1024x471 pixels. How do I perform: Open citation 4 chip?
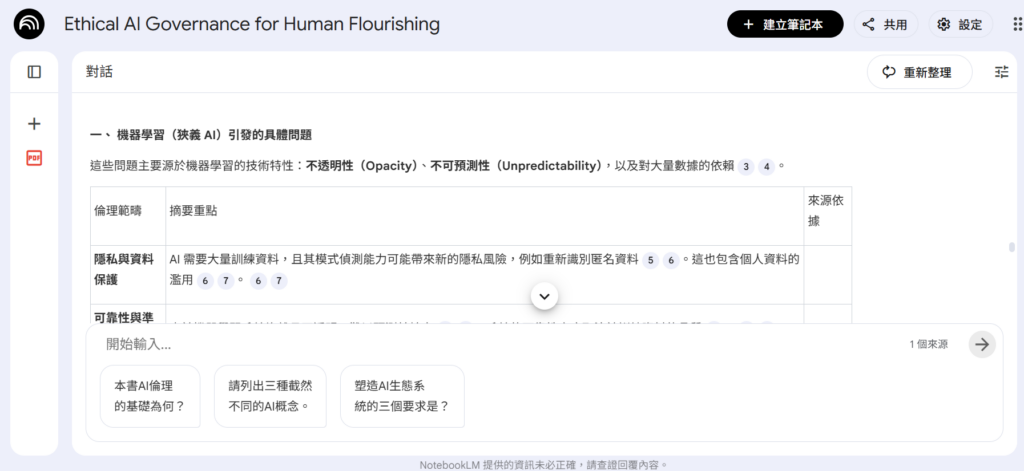(x=766, y=167)
